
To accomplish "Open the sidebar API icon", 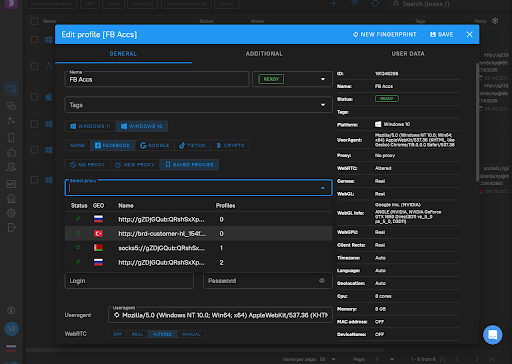I will (11, 184).
